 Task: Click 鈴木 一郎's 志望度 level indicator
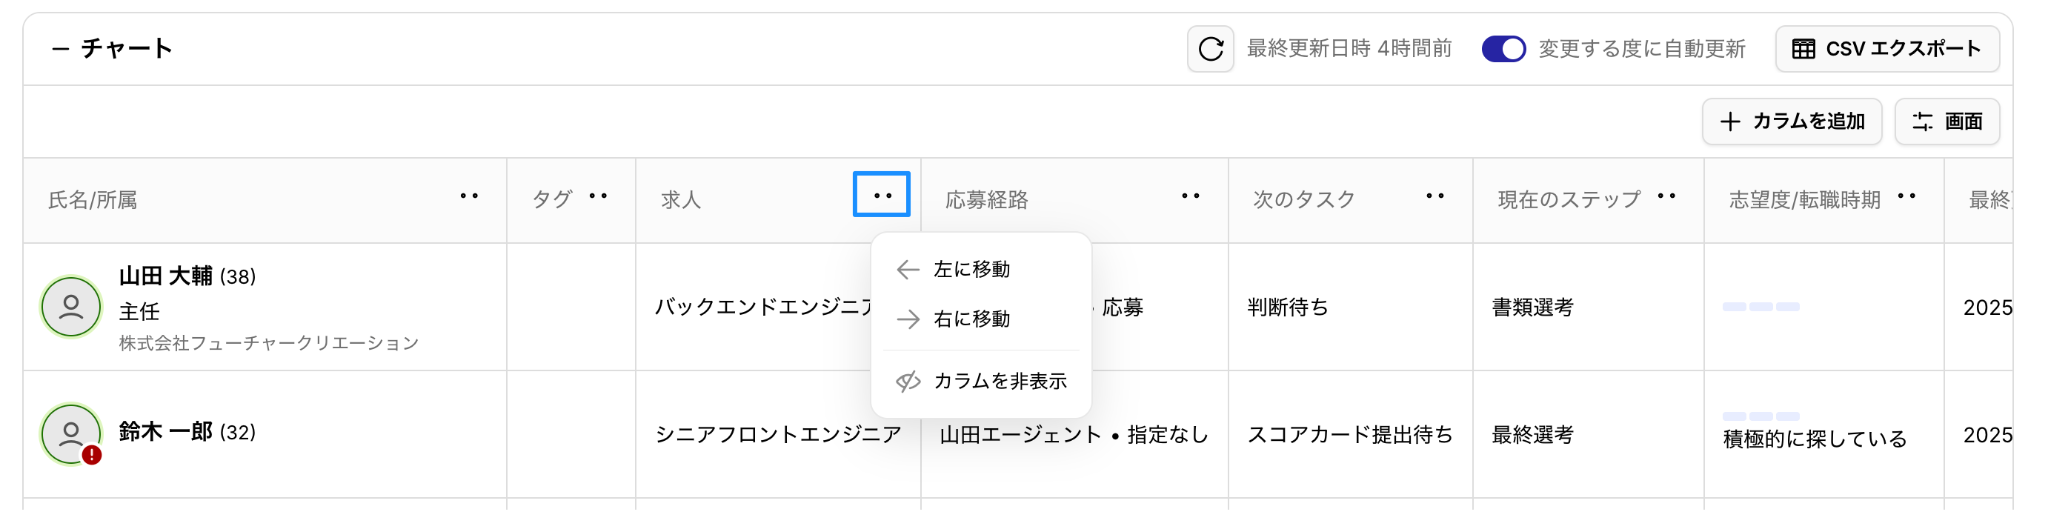pyautogui.click(x=1760, y=416)
